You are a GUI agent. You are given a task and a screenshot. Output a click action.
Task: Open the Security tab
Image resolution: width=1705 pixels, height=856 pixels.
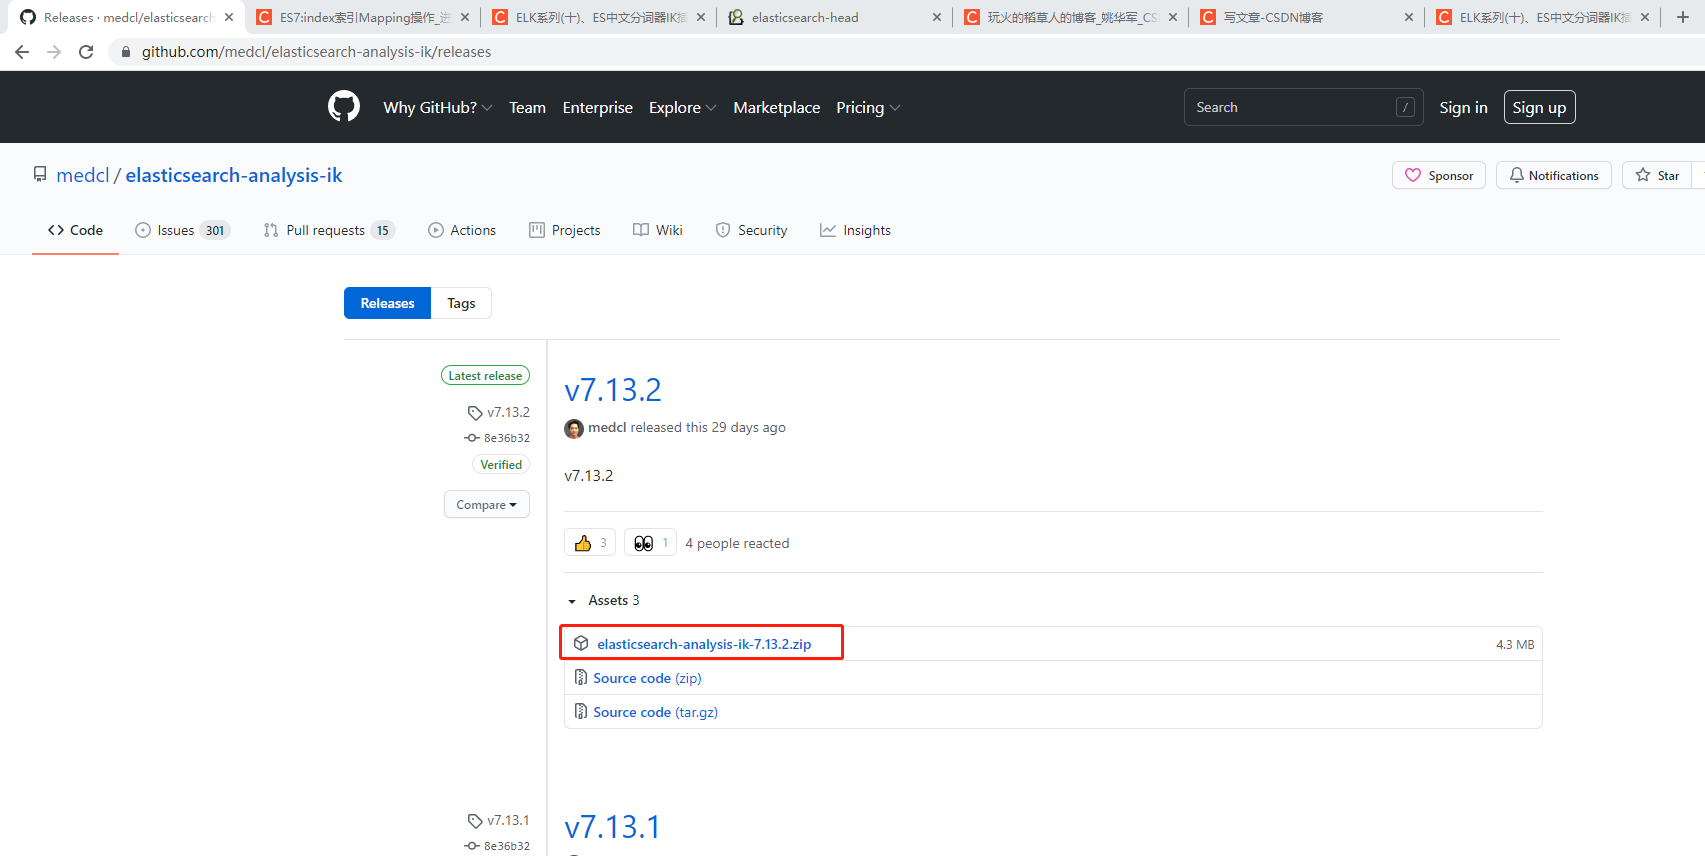pos(752,230)
